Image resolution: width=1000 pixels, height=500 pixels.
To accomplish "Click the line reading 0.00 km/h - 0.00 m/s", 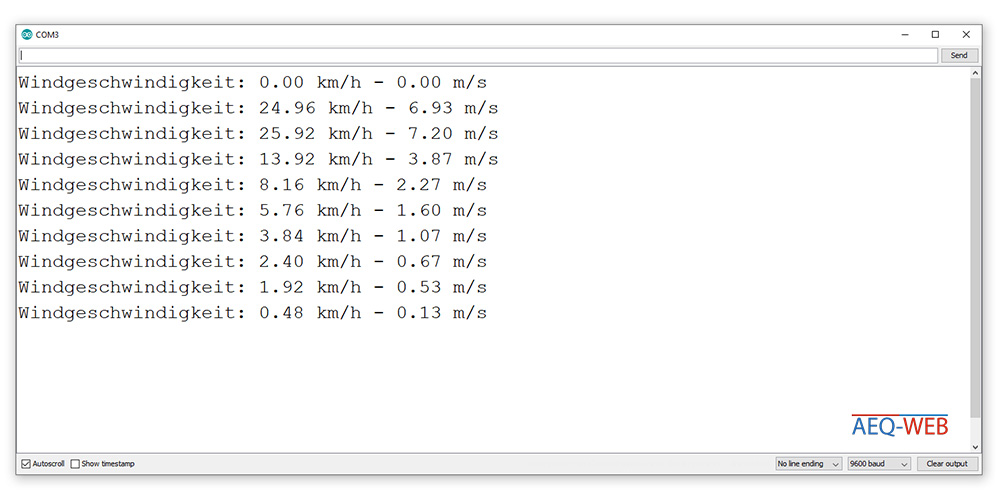I will tap(253, 82).
